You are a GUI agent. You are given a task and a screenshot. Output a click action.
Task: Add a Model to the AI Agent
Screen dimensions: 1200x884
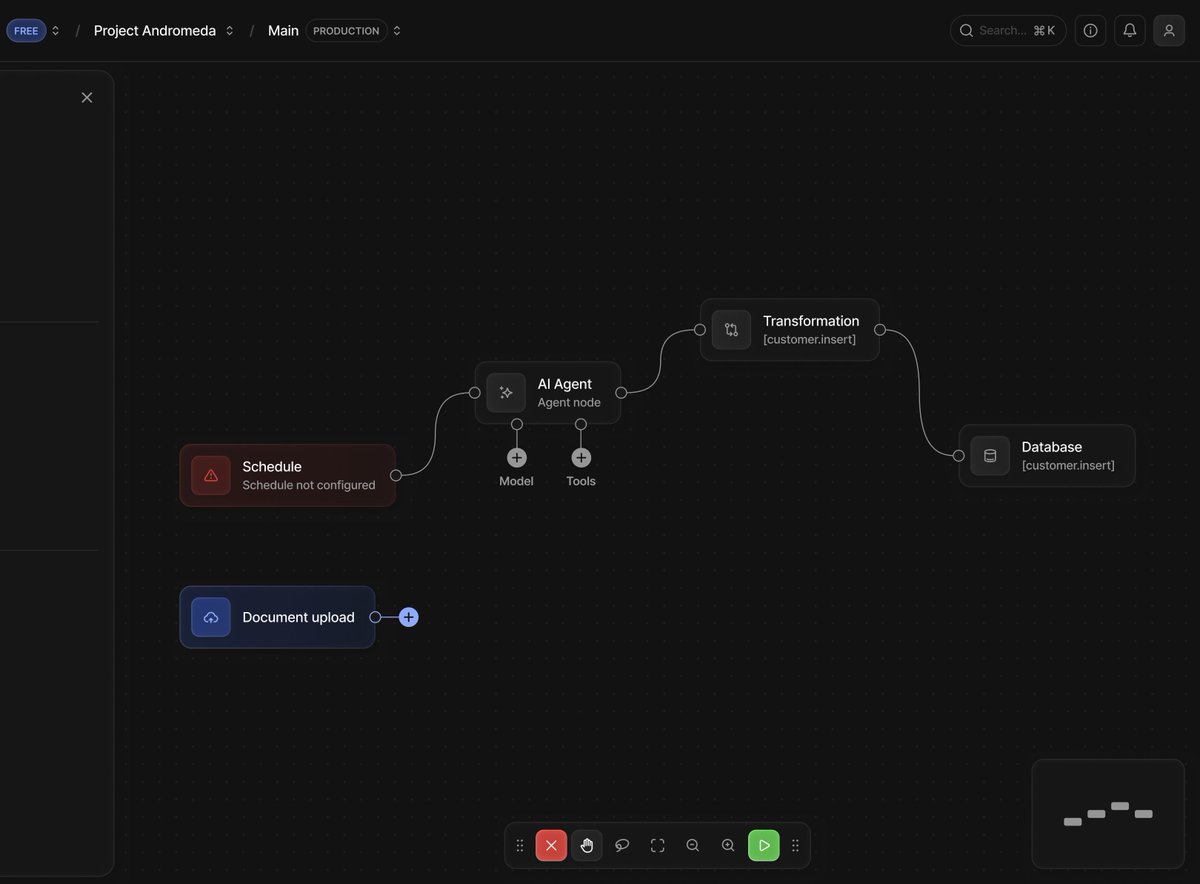(x=517, y=458)
